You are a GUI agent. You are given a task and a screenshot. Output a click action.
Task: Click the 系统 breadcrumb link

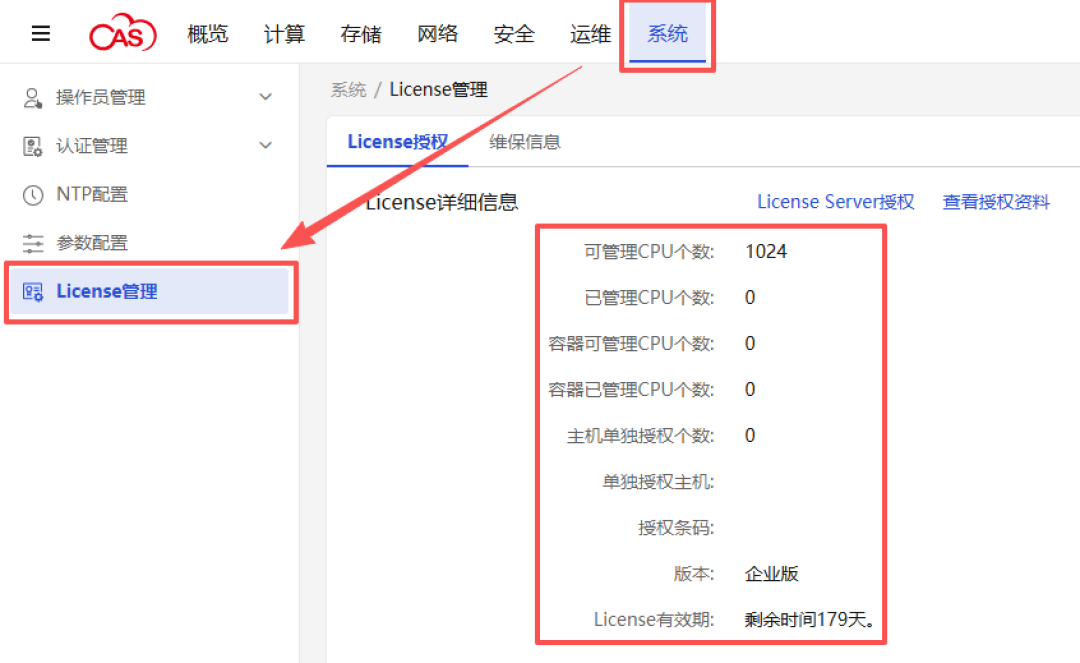tap(349, 90)
